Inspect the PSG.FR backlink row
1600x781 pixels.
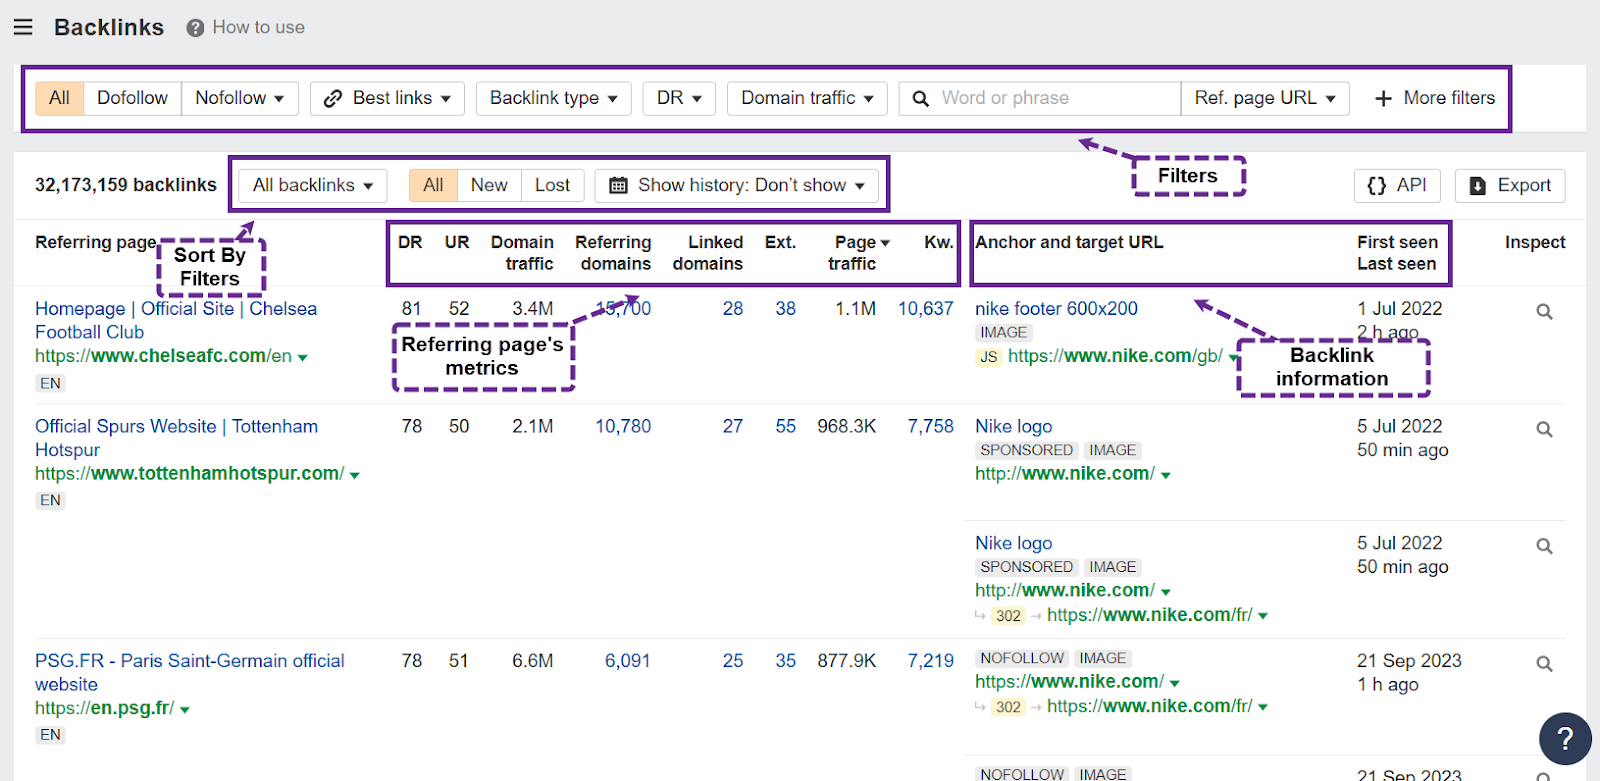coord(1544,664)
